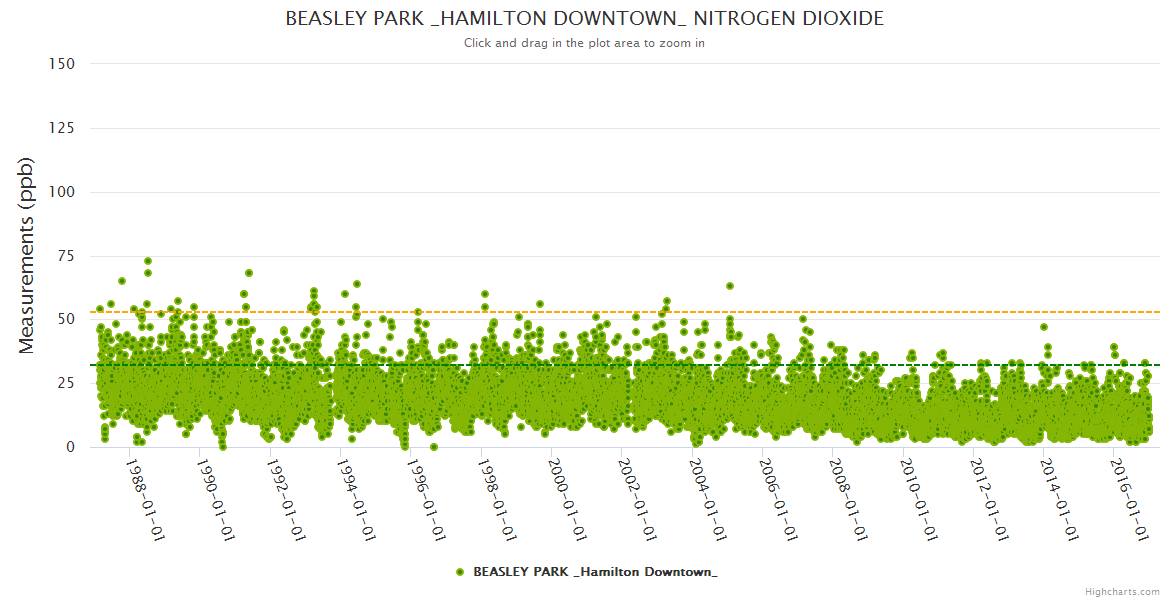Click the 2014 outlier point near 47 ppb
This screenshot has width=1170, height=600.
coord(1044,327)
